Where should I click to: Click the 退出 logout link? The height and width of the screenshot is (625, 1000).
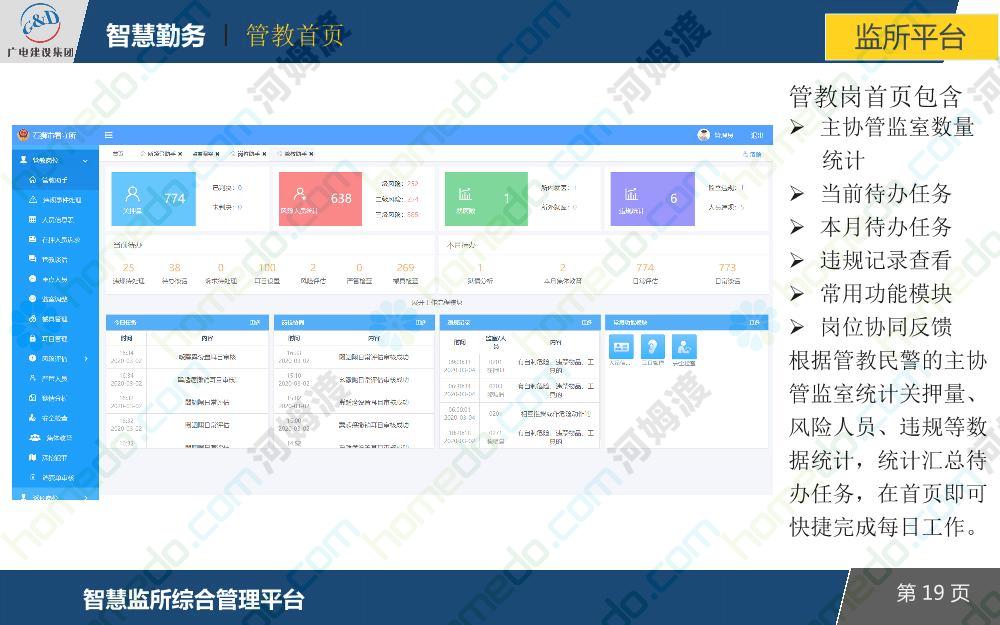point(757,135)
